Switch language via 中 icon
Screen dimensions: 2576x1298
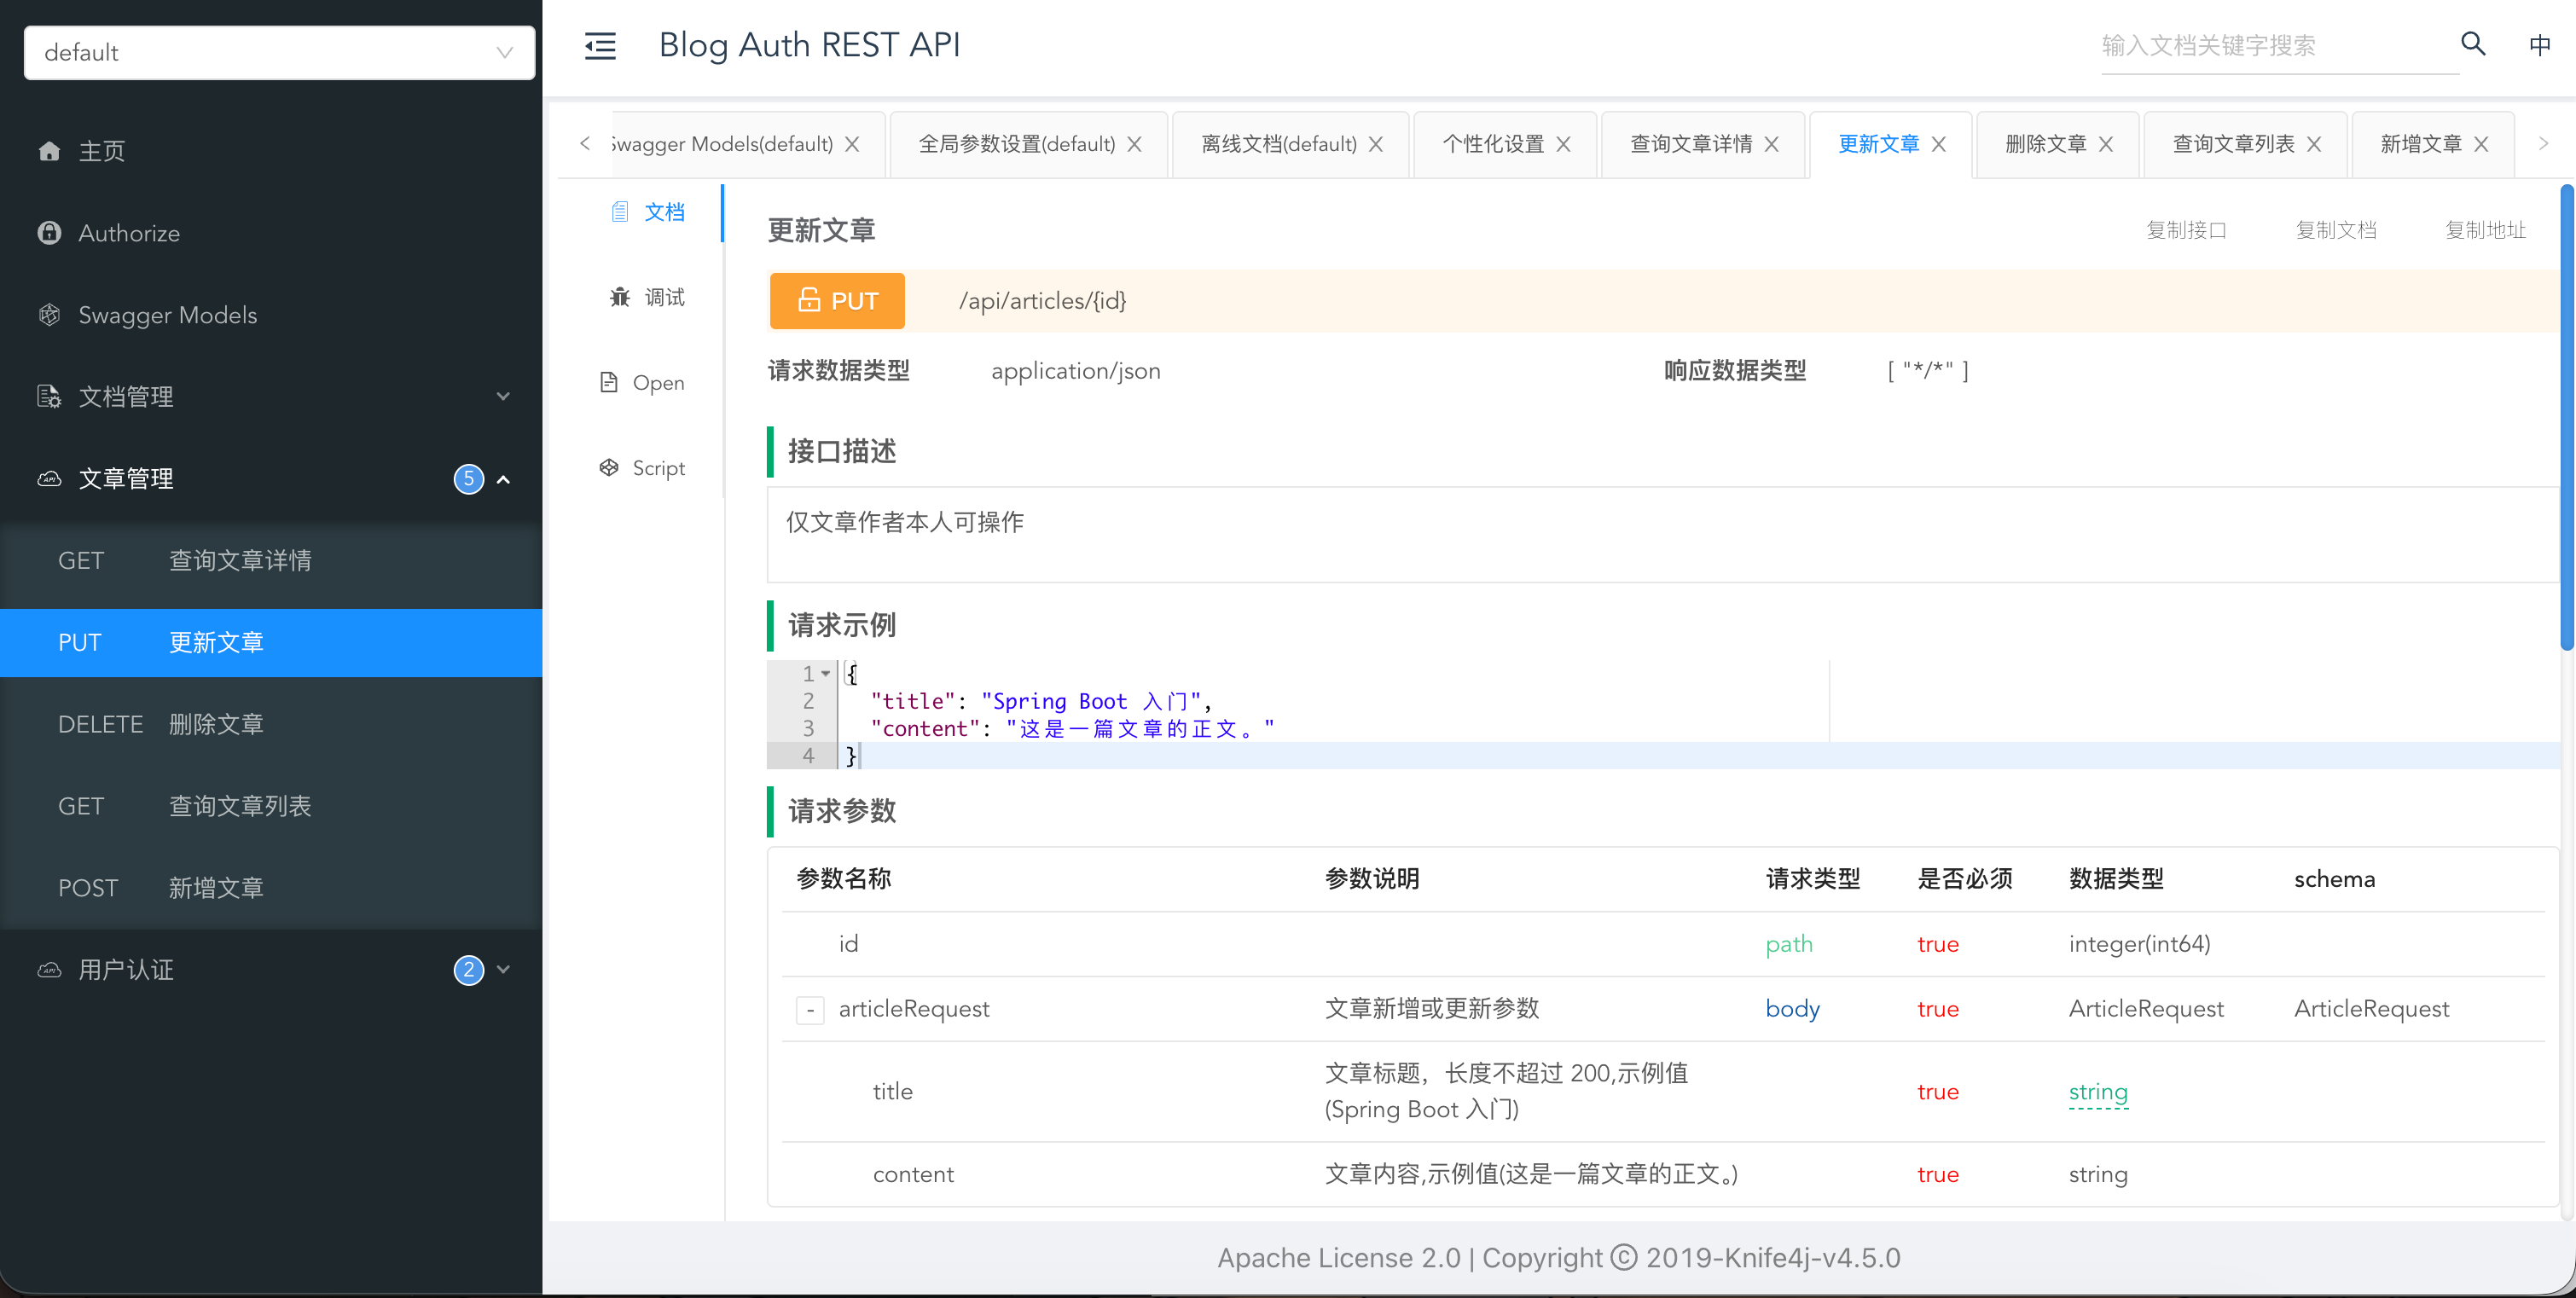2539,46
